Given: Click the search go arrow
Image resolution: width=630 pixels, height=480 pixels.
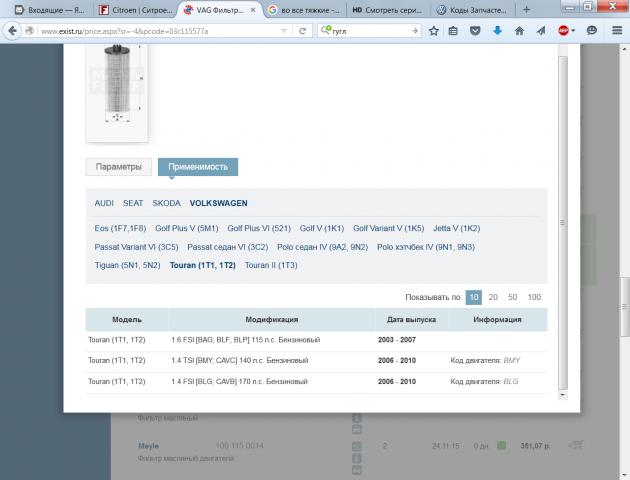Looking at the screenshot, I should tap(415, 31).
